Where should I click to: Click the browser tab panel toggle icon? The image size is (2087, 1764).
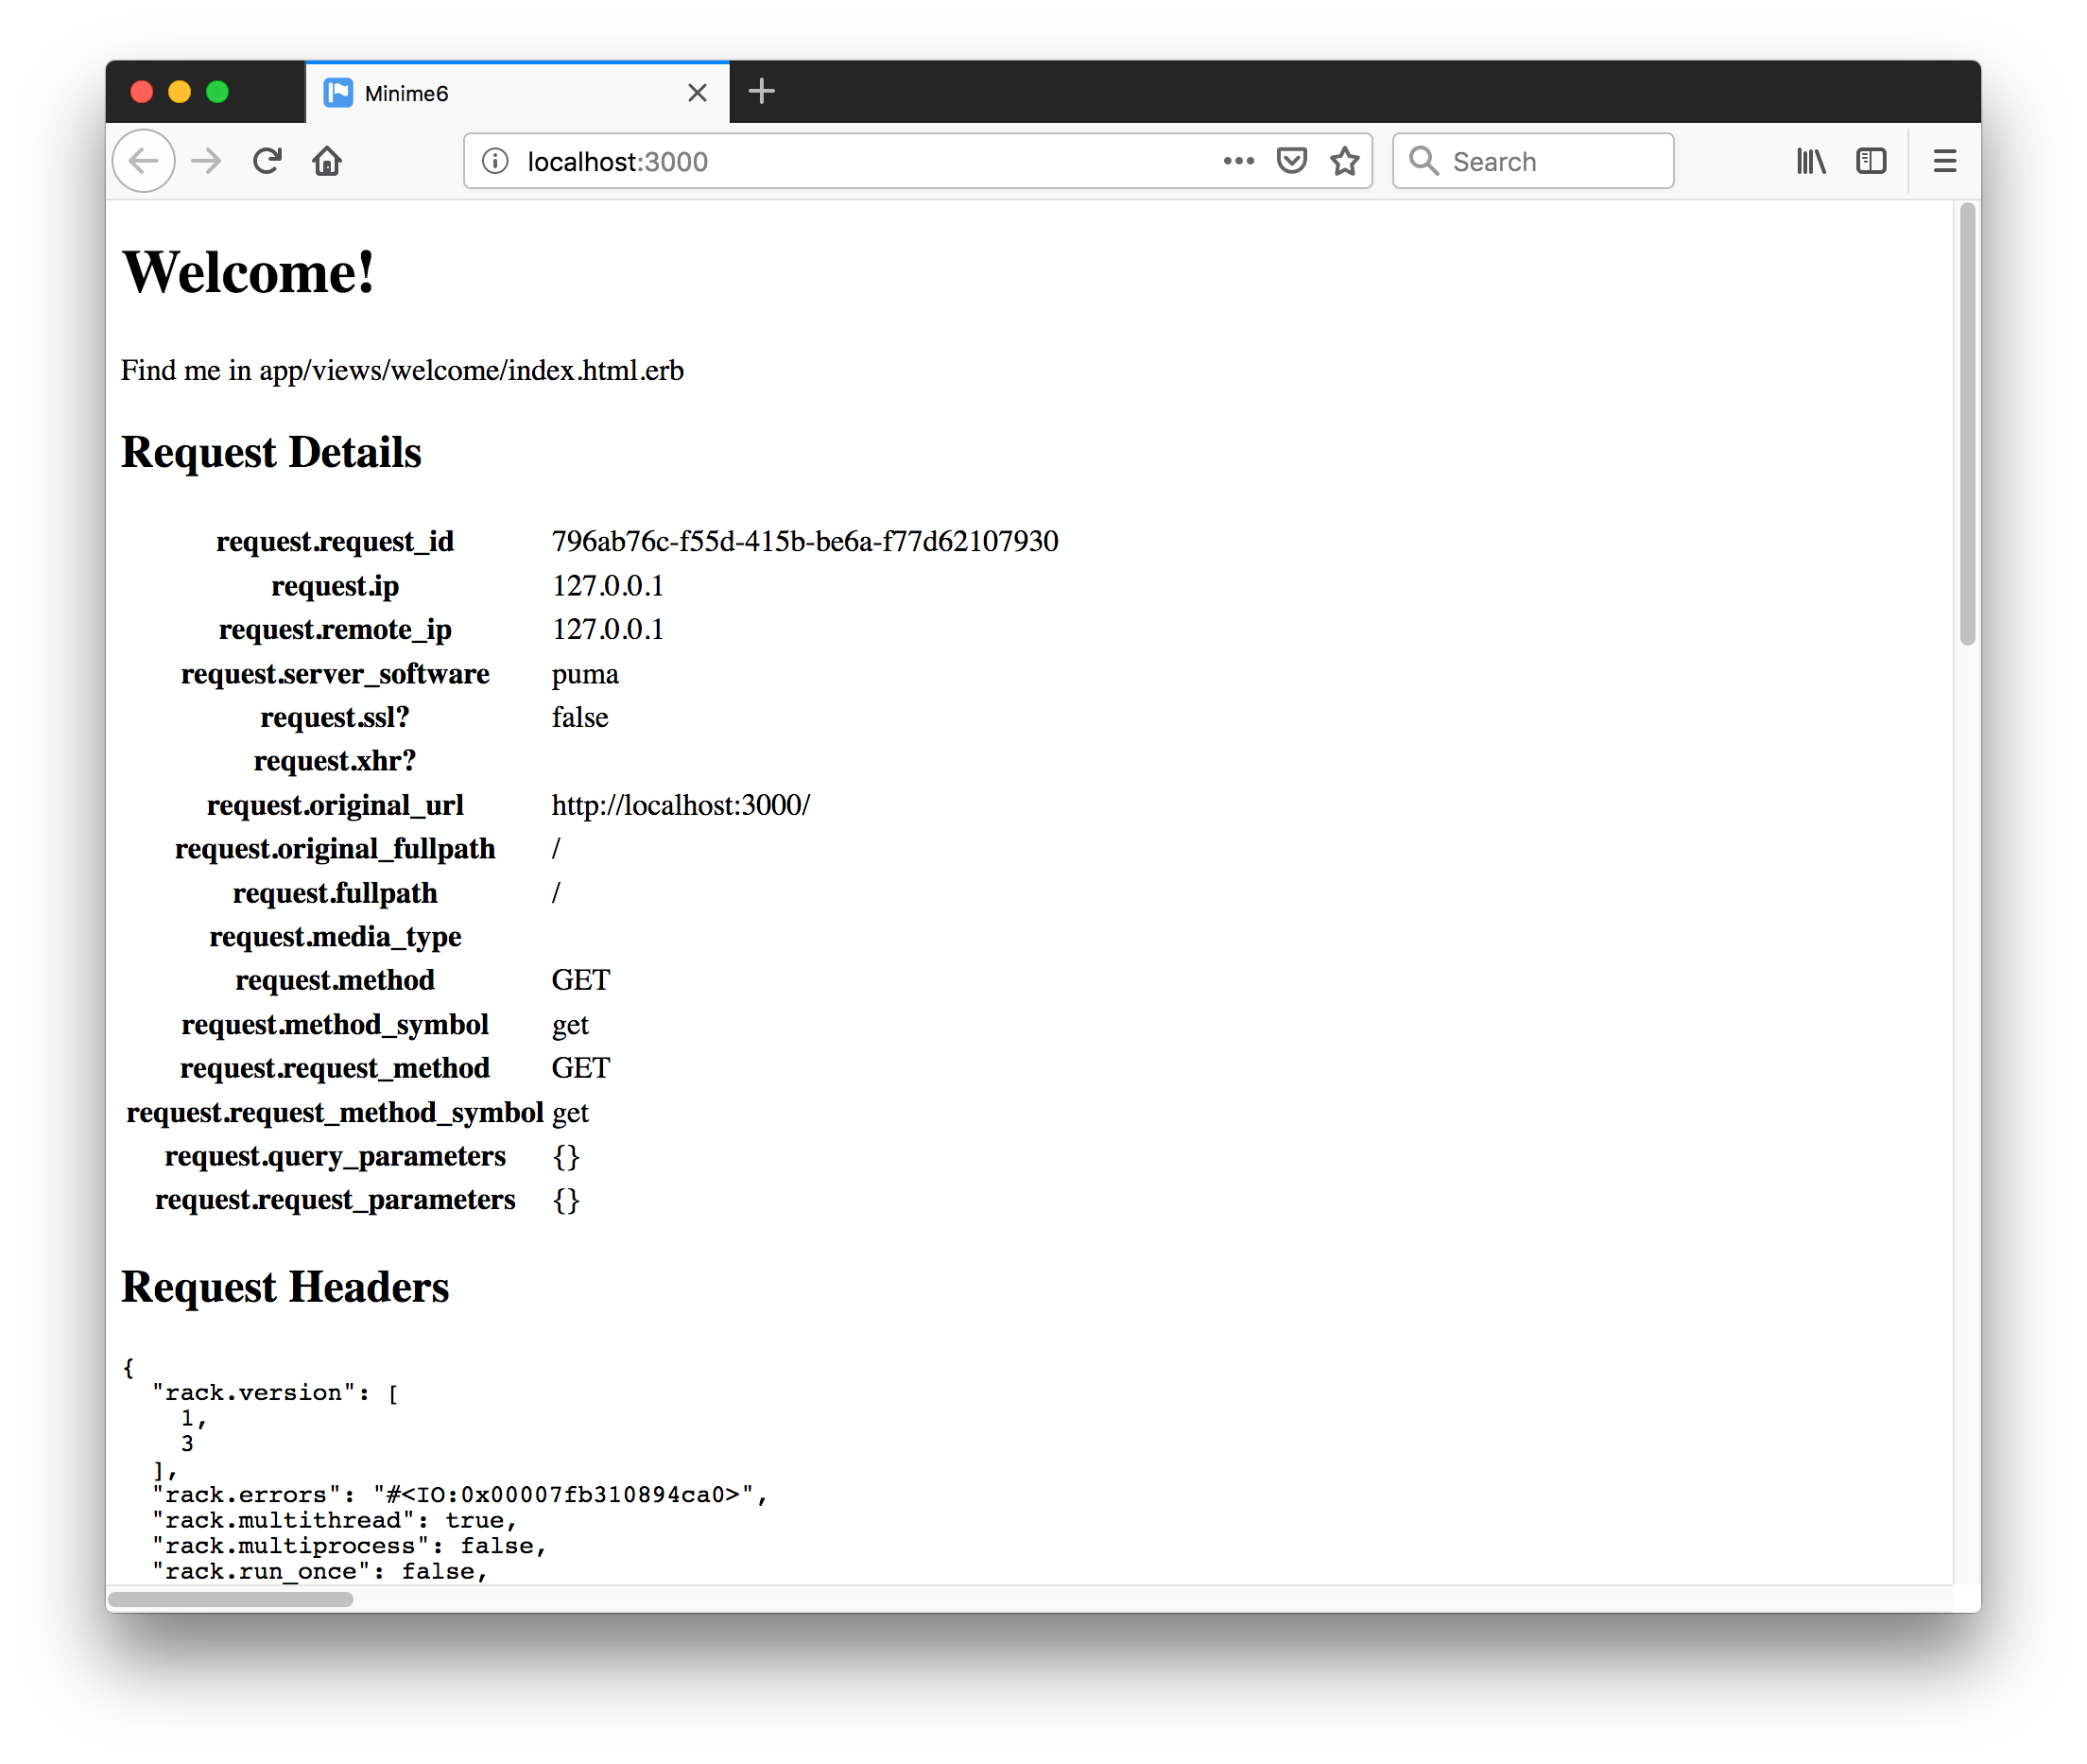click(1869, 159)
